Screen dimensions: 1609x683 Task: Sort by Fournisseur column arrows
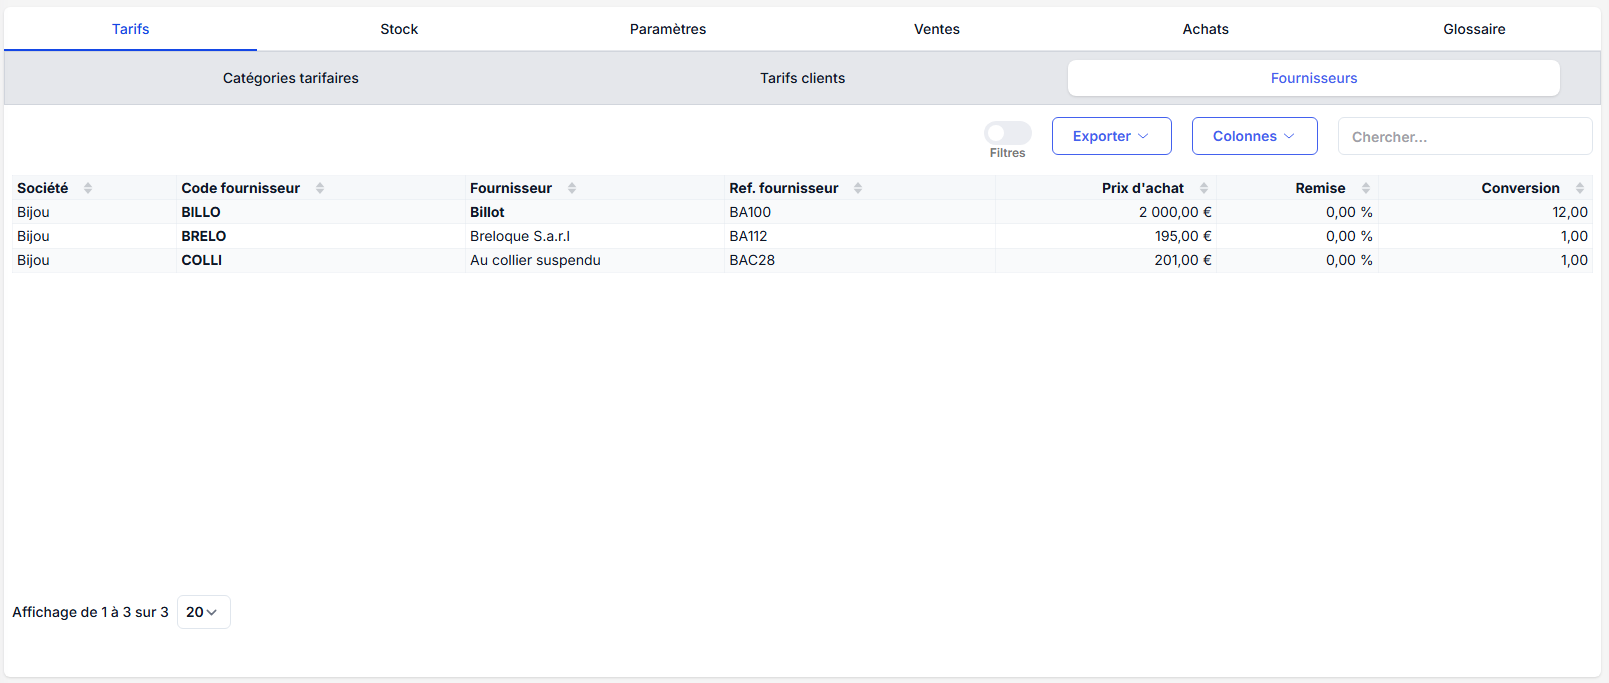[x=572, y=188]
